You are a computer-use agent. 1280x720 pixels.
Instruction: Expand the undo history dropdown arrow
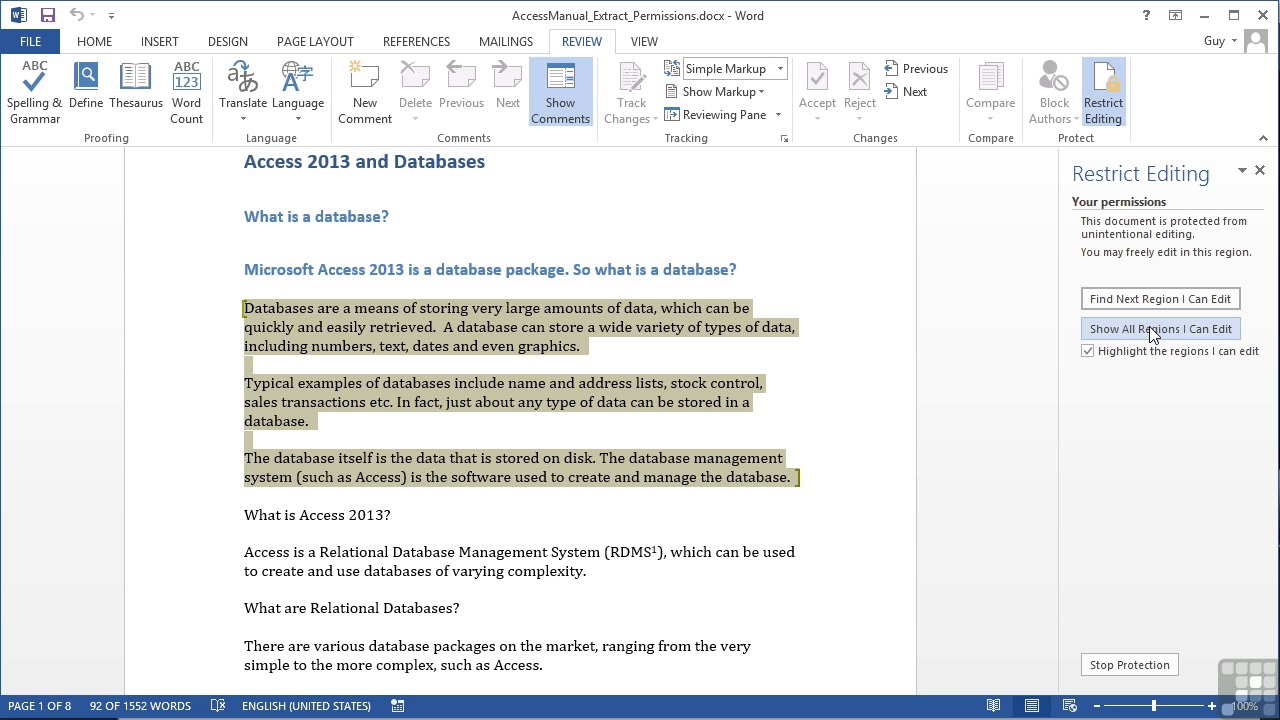coord(93,16)
